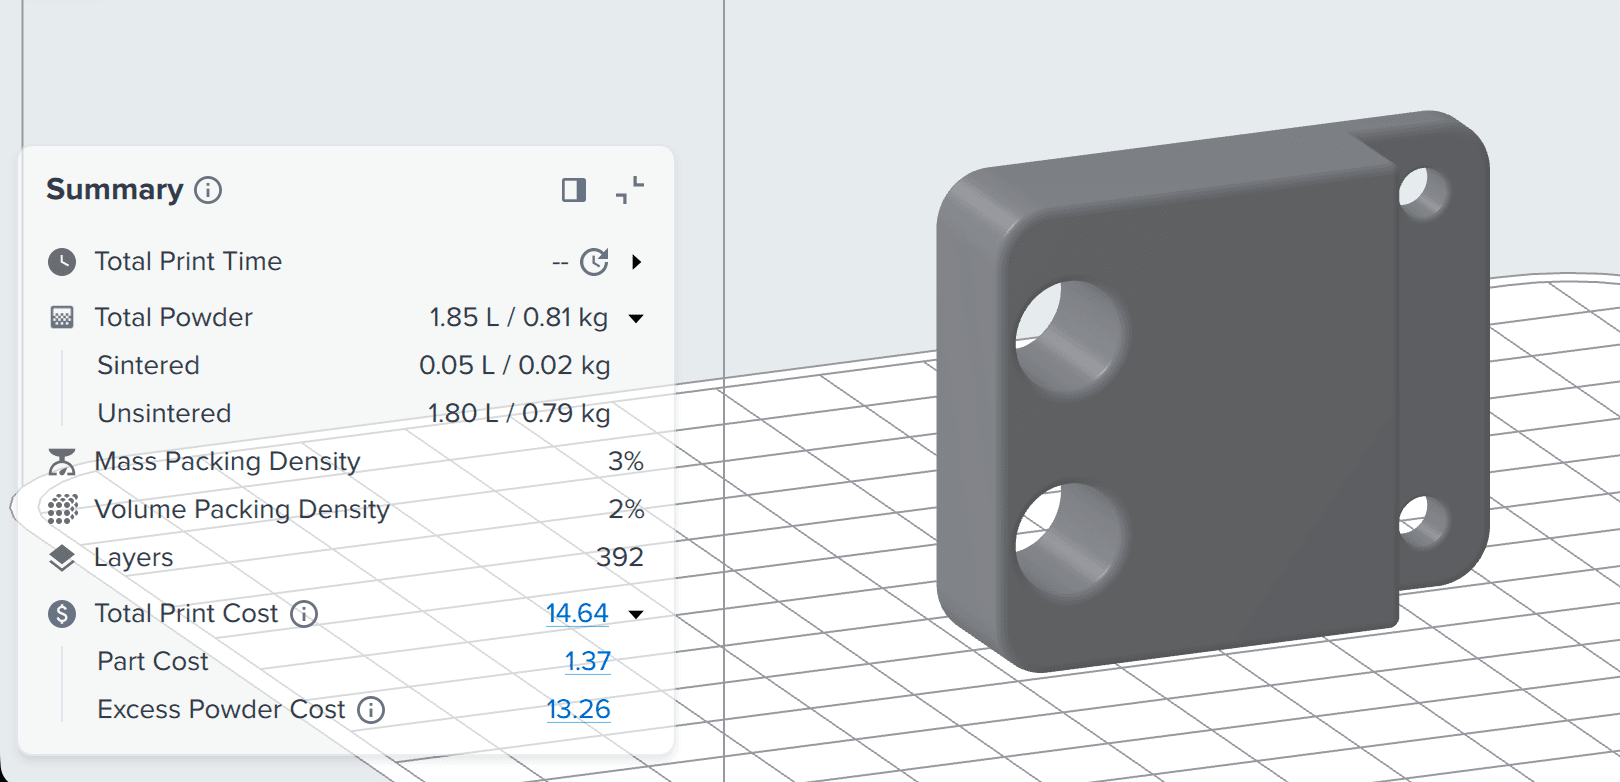Viewport: 1620px width, 782px height.
Task: Click the Mass Packing Density label
Action: (227, 461)
